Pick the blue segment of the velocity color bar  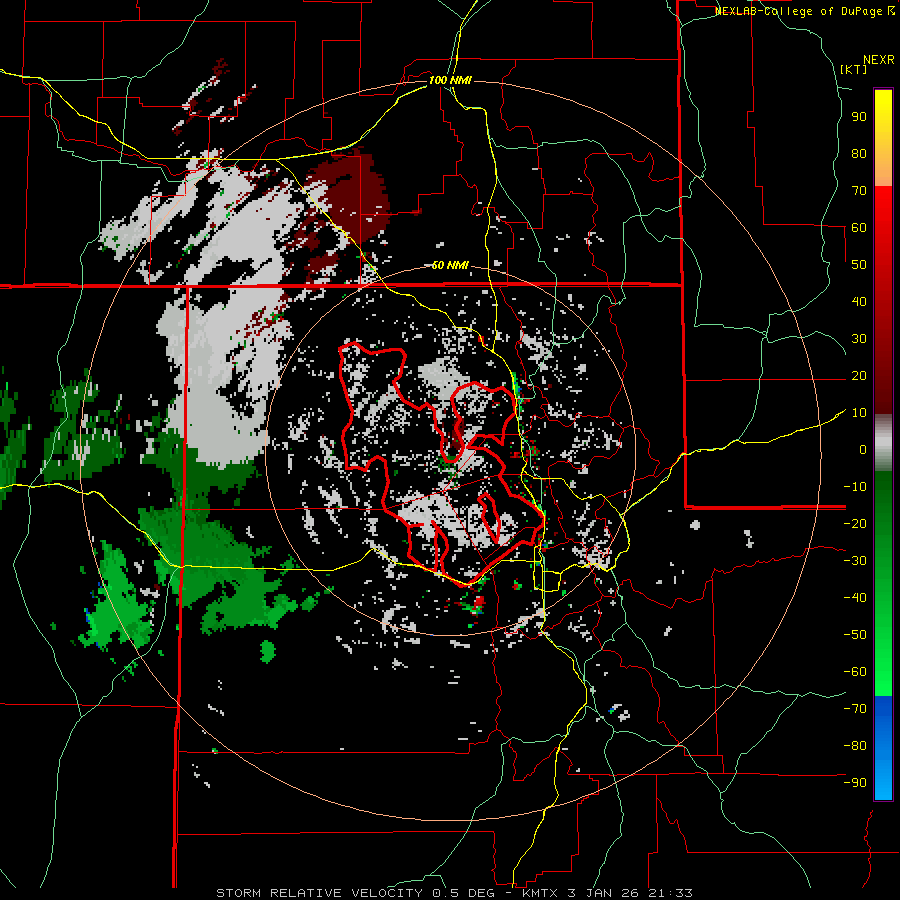(x=883, y=747)
